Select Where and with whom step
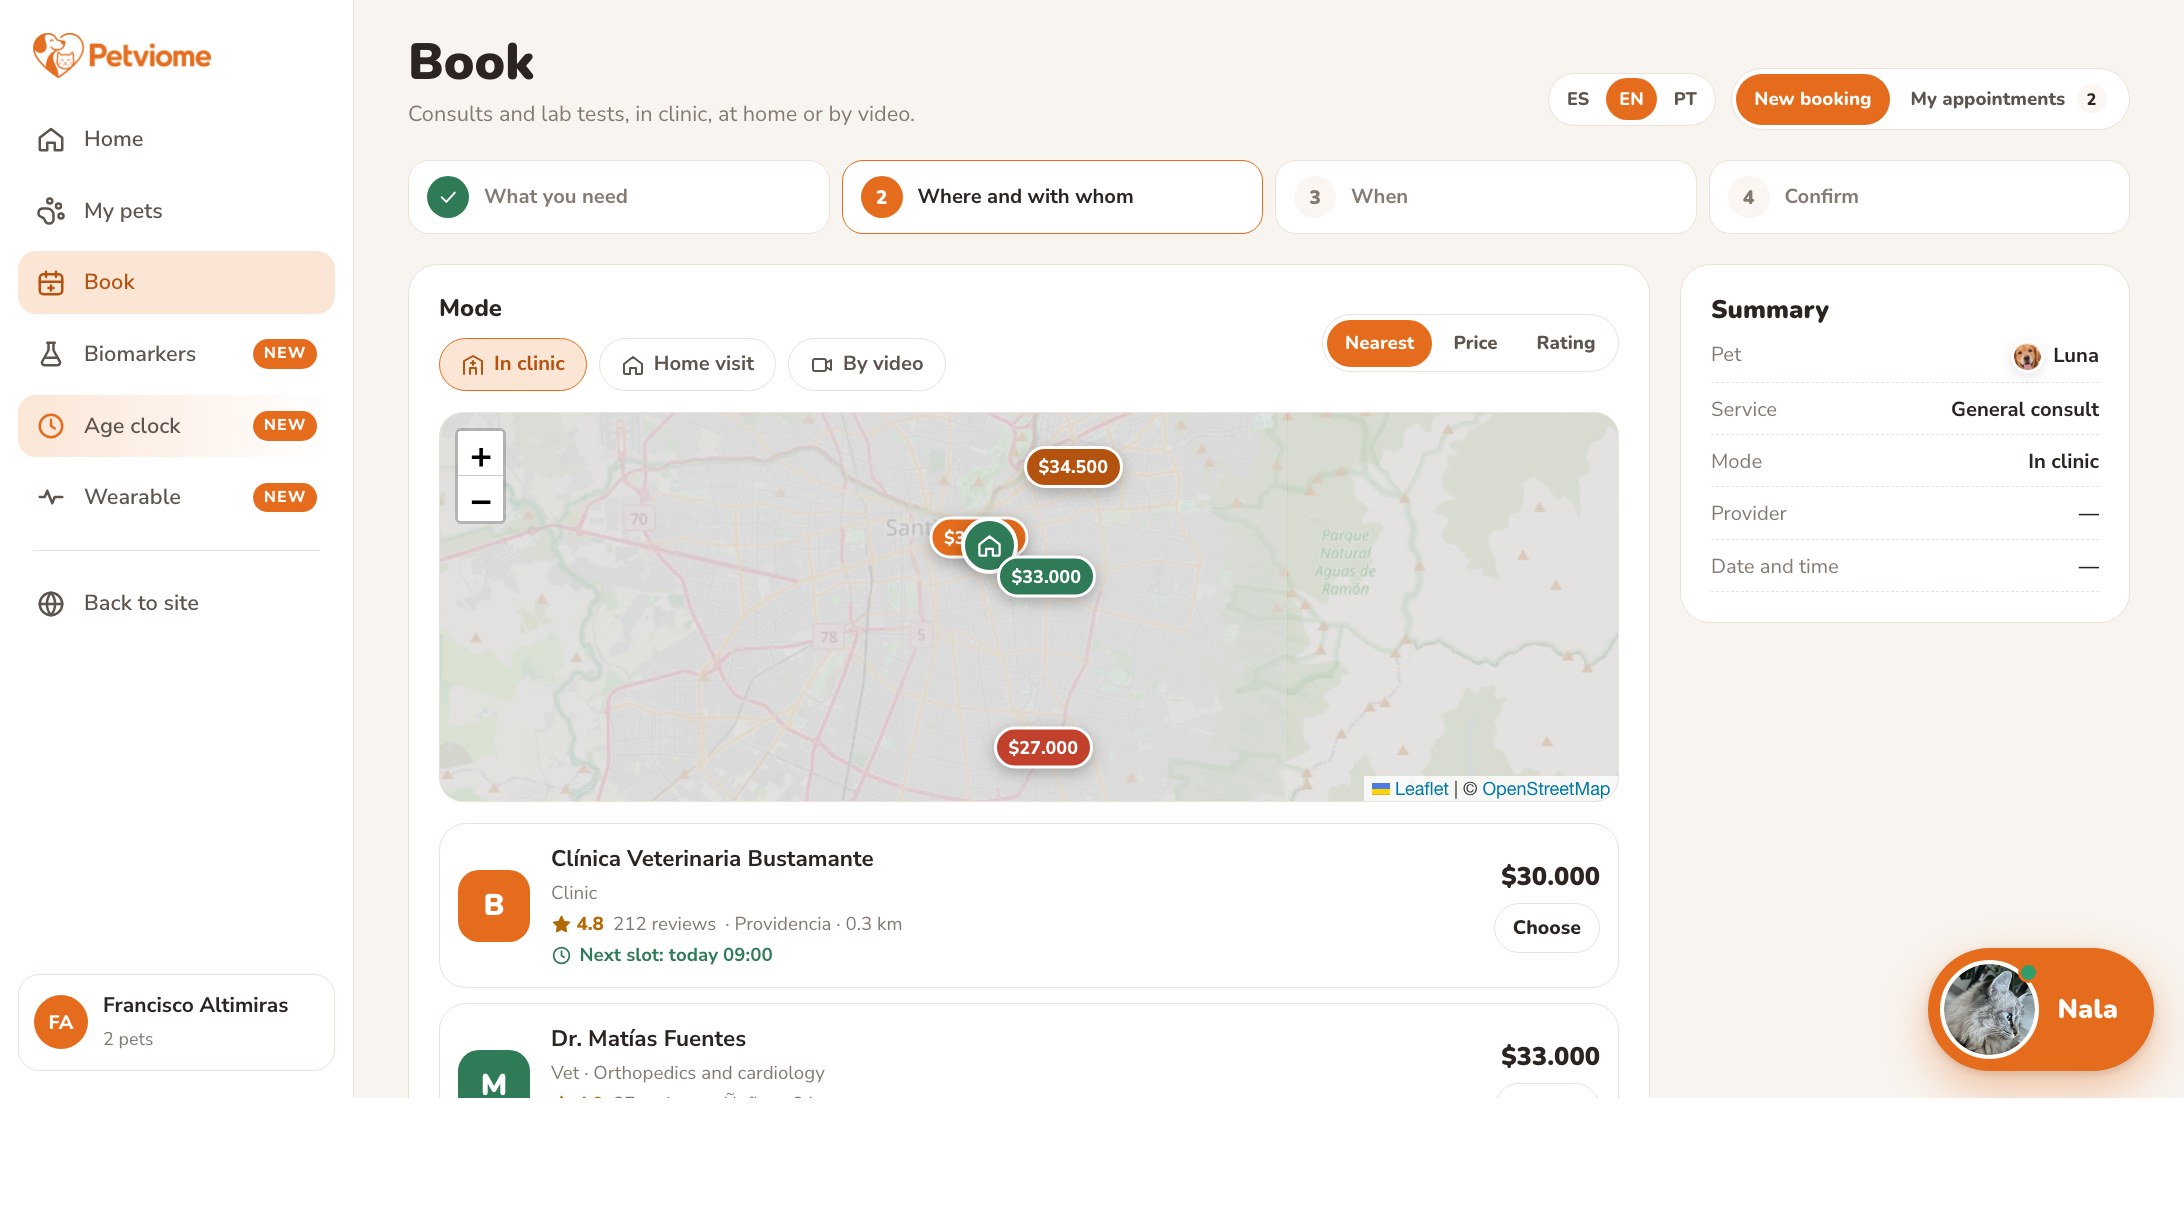This screenshot has height=1229, width=2184. tap(1052, 197)
